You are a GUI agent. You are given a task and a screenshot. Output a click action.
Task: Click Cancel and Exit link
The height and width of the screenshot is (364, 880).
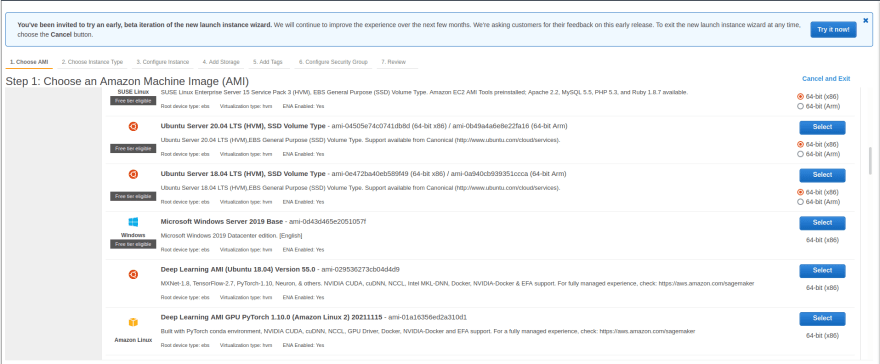pyautogui.click(x=826, y=79)
